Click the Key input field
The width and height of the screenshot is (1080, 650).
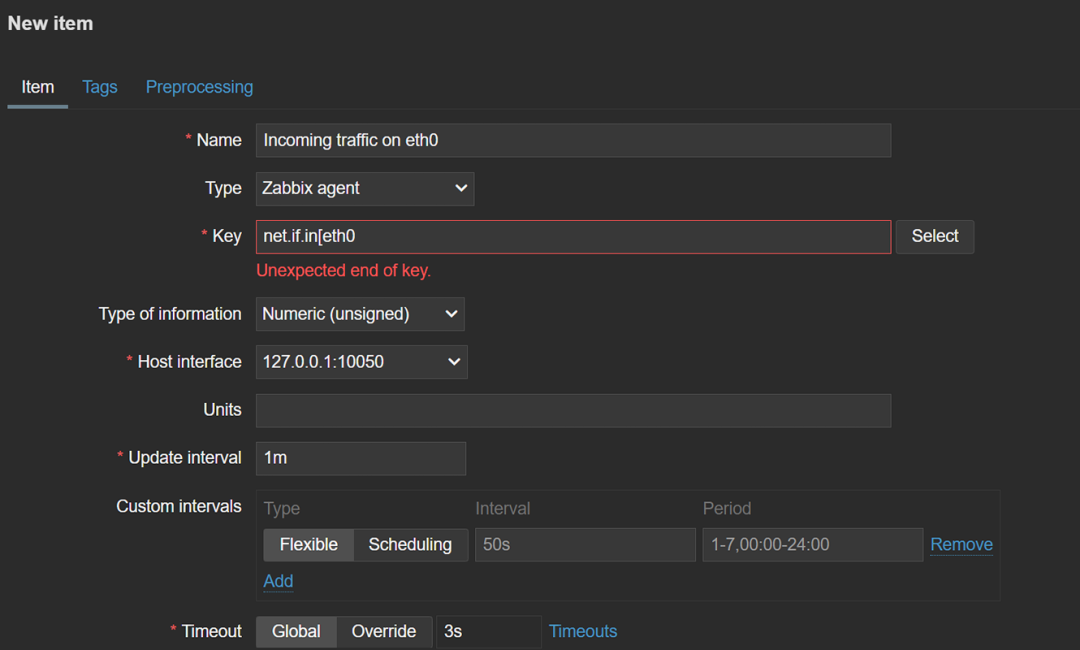573,237
